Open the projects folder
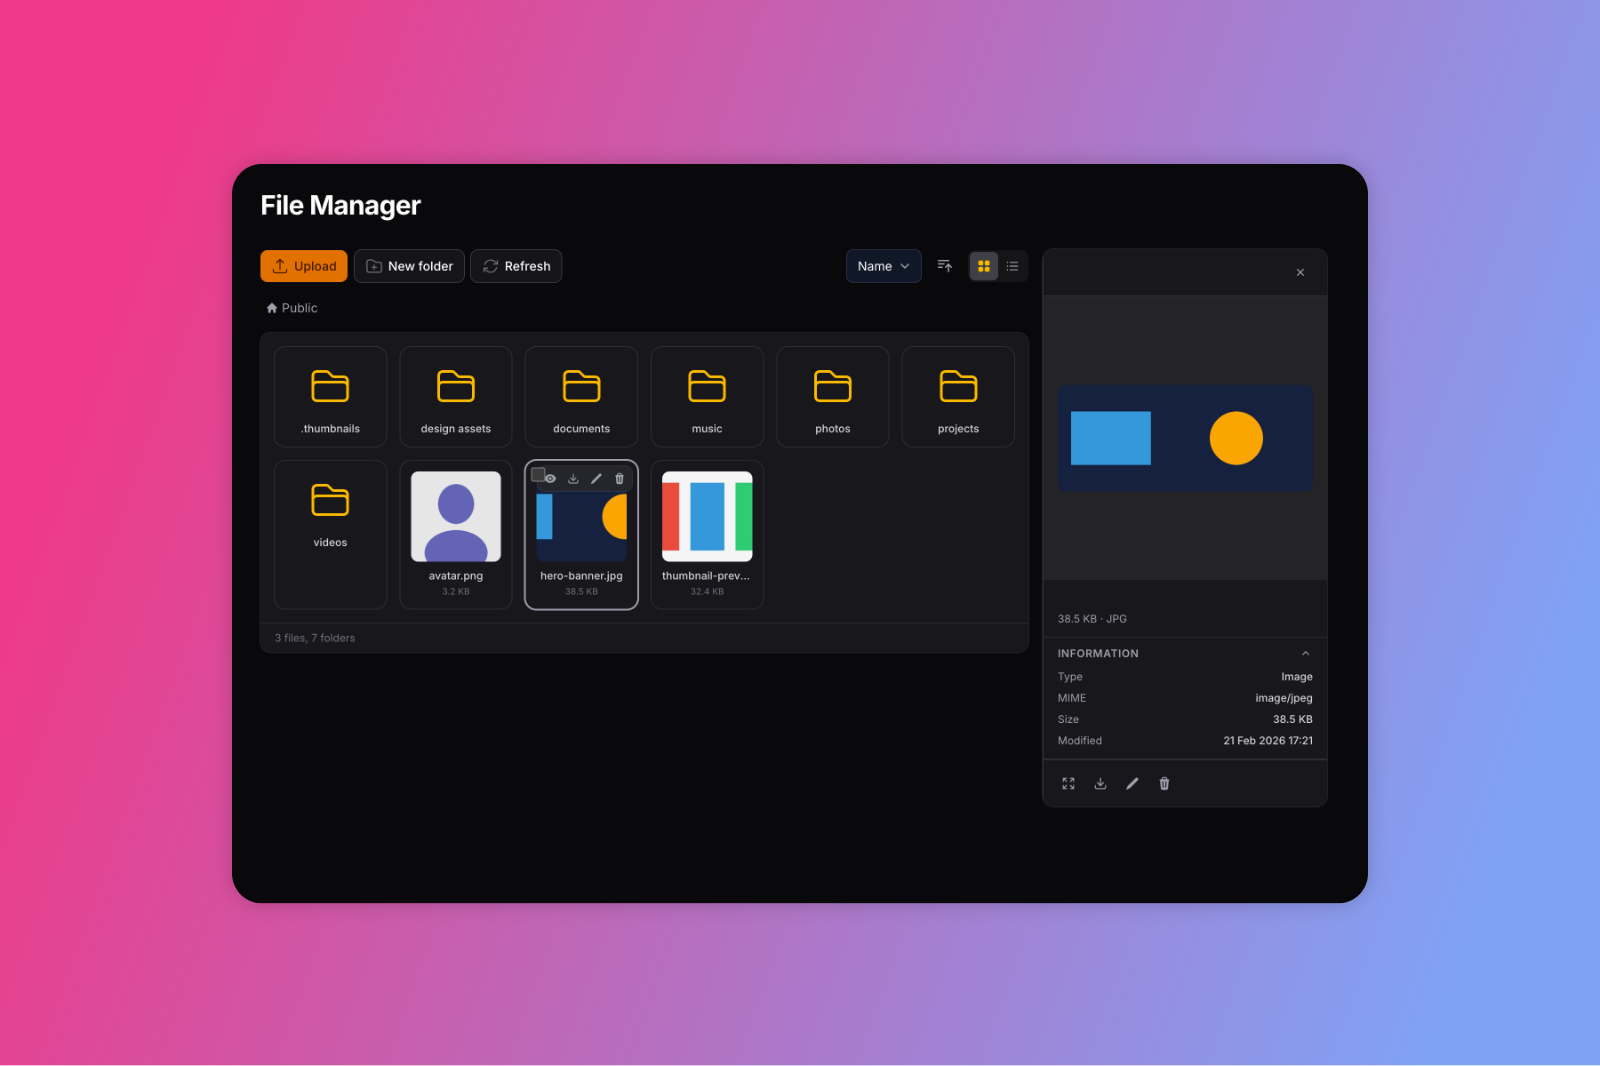Image resolution: width=1600 pixels, height=1066 pixels. (x=958, y=397)
